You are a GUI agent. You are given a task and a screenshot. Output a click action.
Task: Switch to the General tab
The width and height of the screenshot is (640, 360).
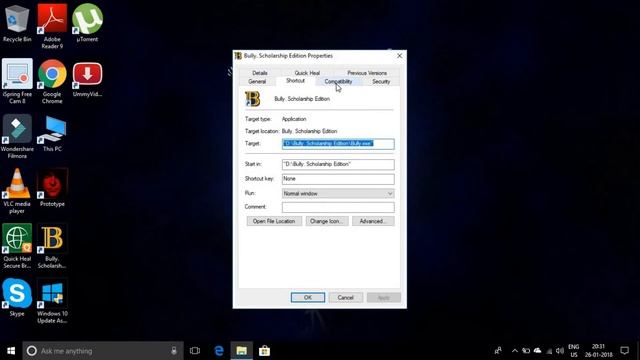point(257,81)
